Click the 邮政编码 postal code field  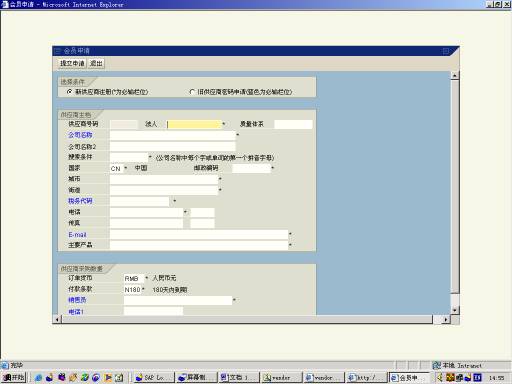pyautogui.click(x=251, y=168)
